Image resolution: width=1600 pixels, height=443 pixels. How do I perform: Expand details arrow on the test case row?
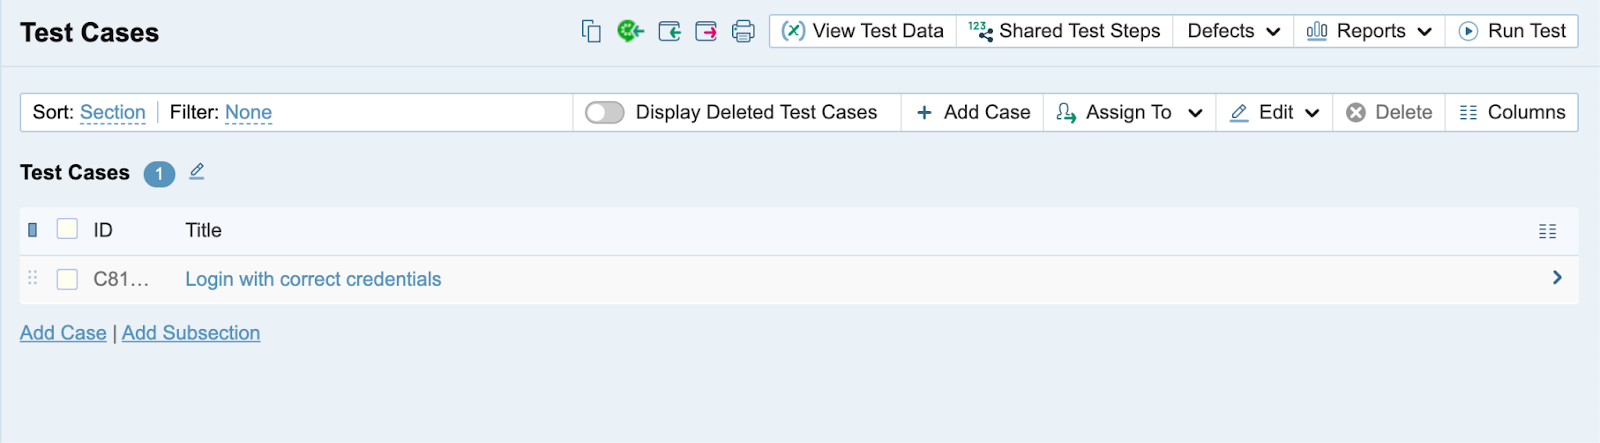click(1557, 278)
